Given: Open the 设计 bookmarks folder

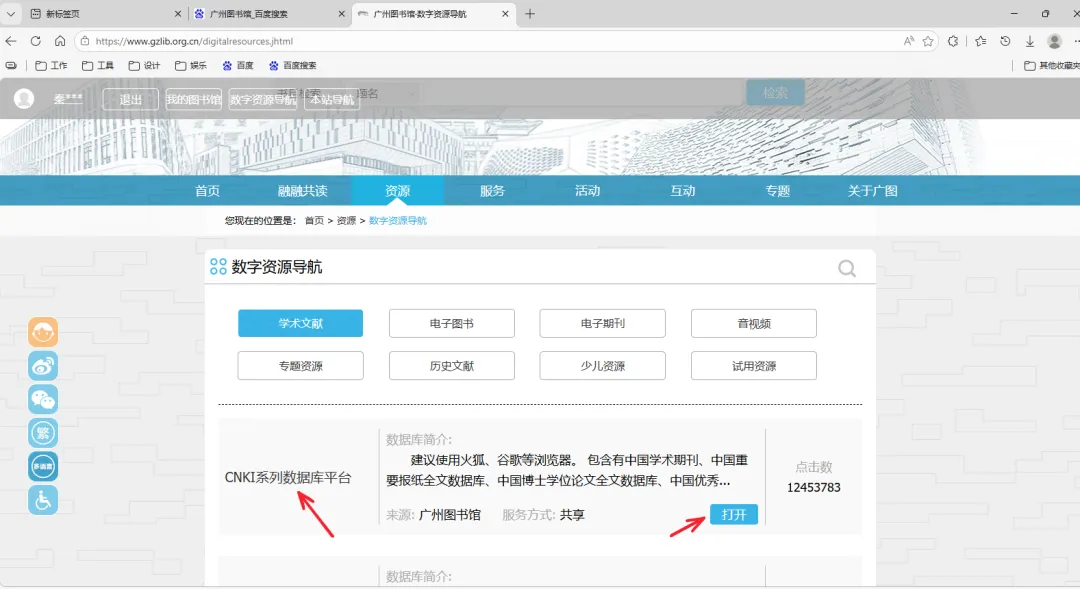Looking at the screenshot, I should 144,65.
